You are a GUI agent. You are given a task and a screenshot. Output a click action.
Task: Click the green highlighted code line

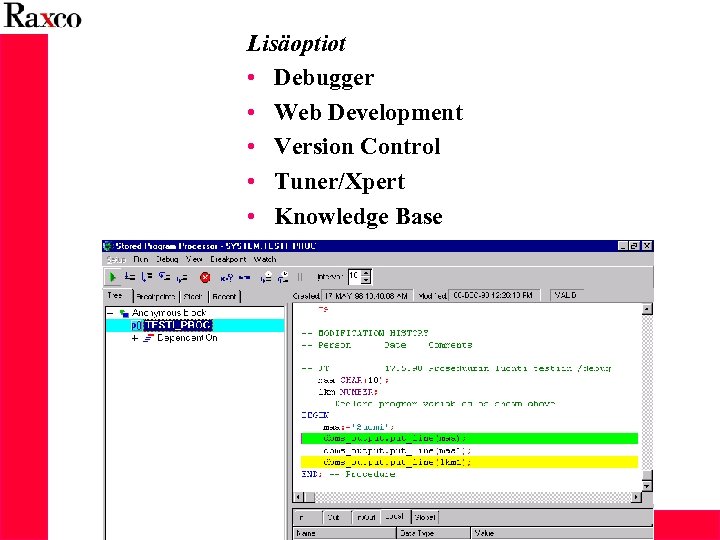pos(469,439)
